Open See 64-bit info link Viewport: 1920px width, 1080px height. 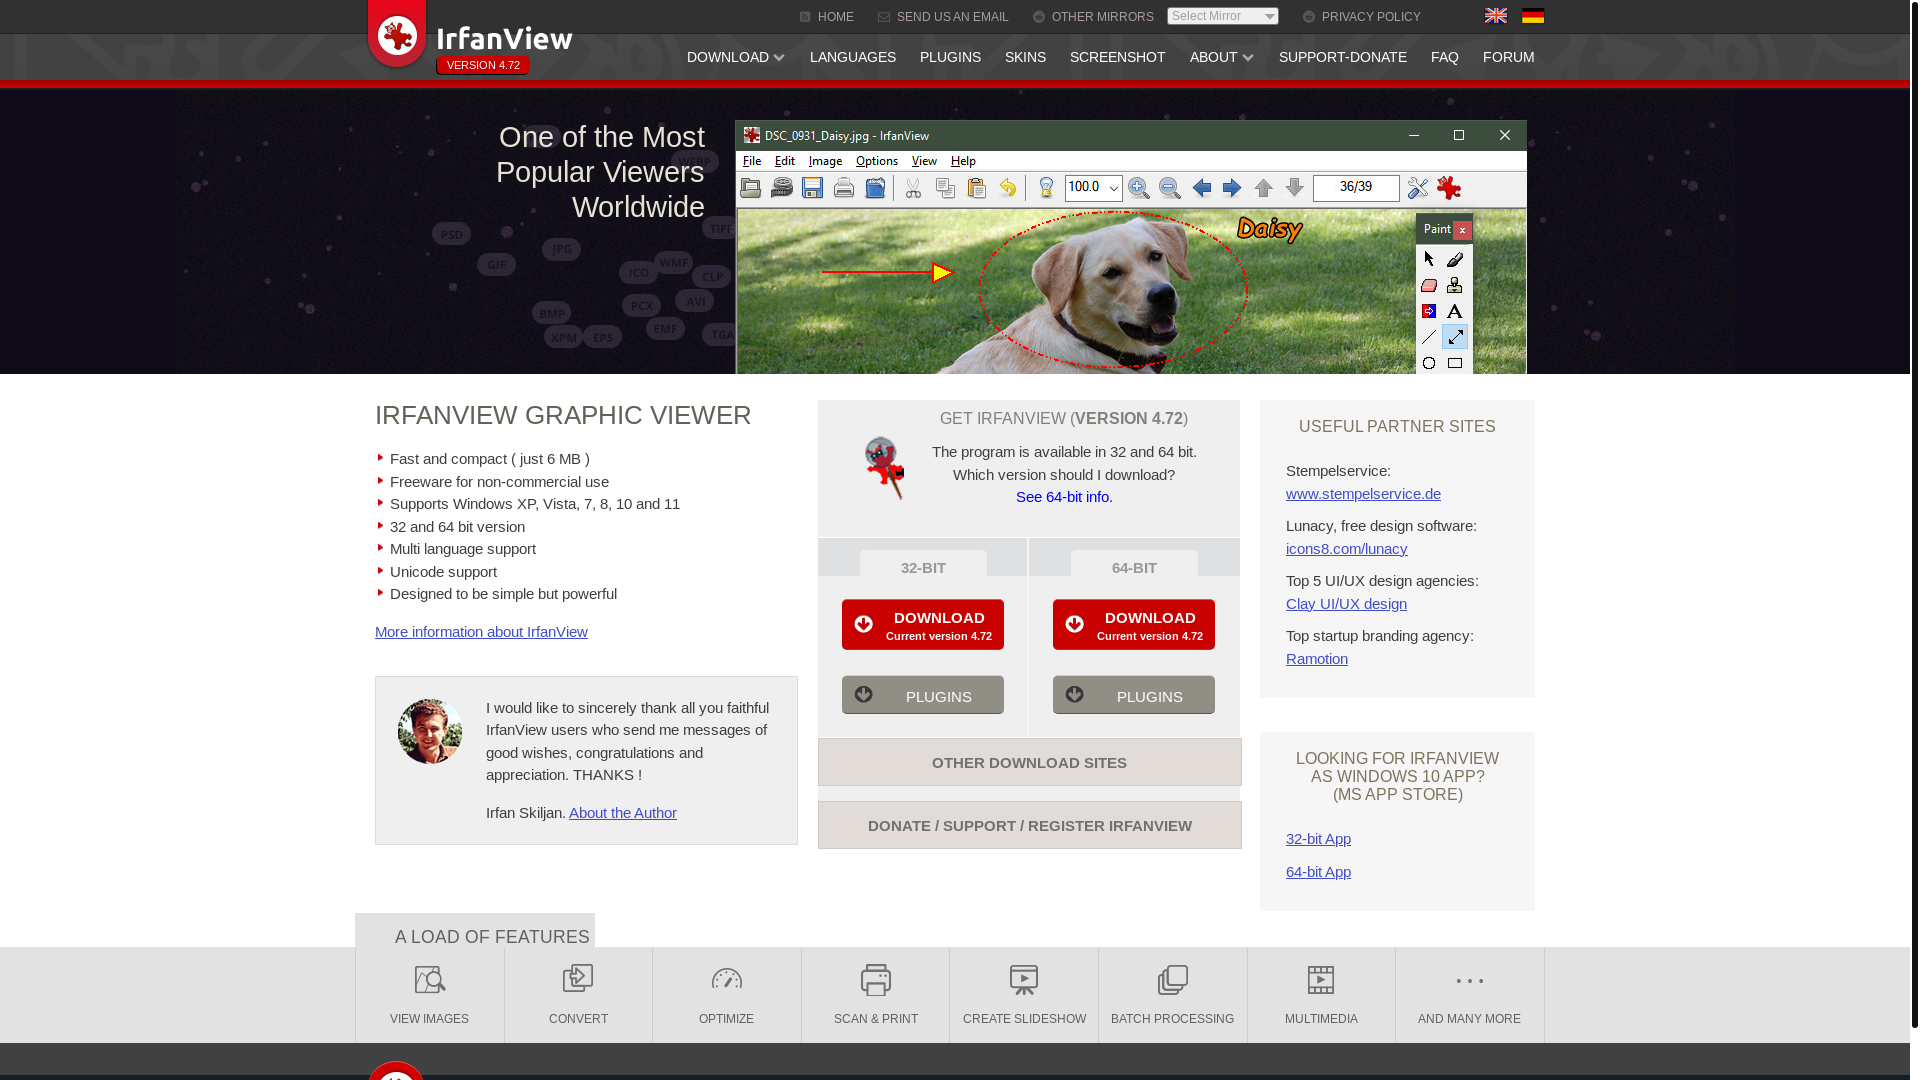1064,497
